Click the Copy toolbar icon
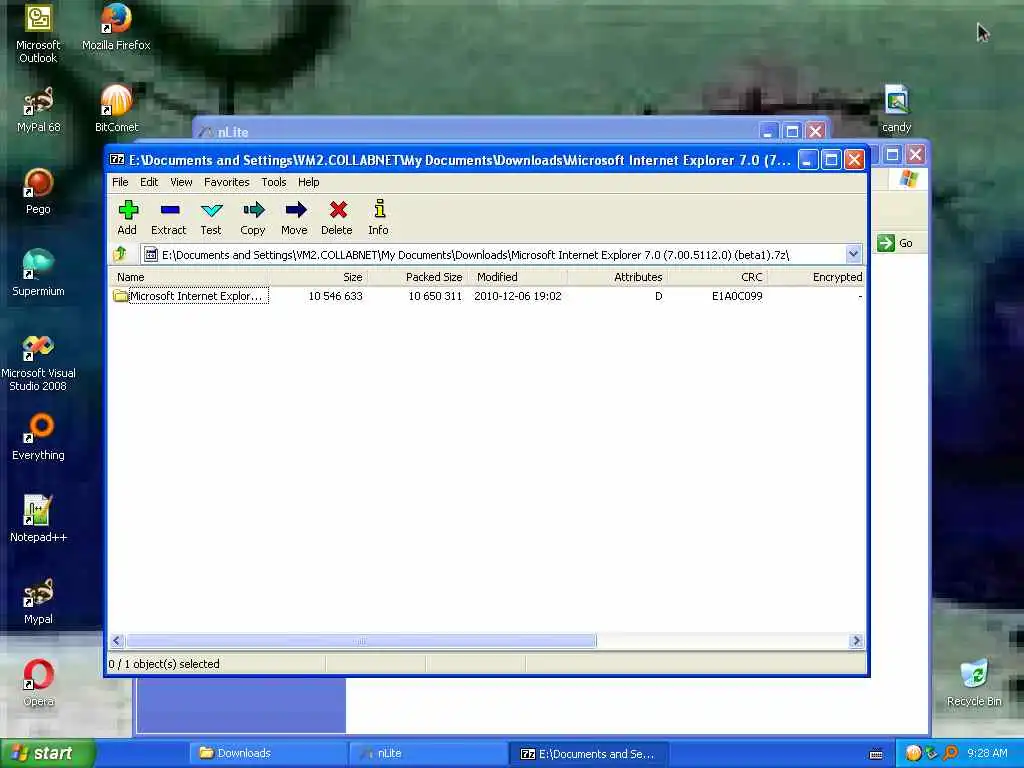The width and height of the screenshot is (1024, 768). (253, 217)
